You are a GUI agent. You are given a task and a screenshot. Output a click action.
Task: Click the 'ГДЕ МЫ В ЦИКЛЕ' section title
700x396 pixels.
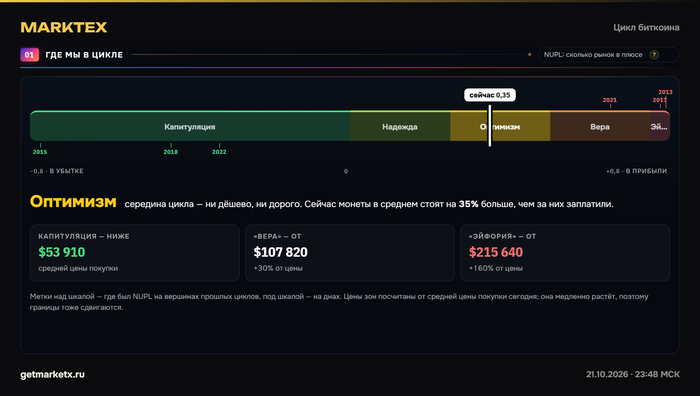coord(84,55)
